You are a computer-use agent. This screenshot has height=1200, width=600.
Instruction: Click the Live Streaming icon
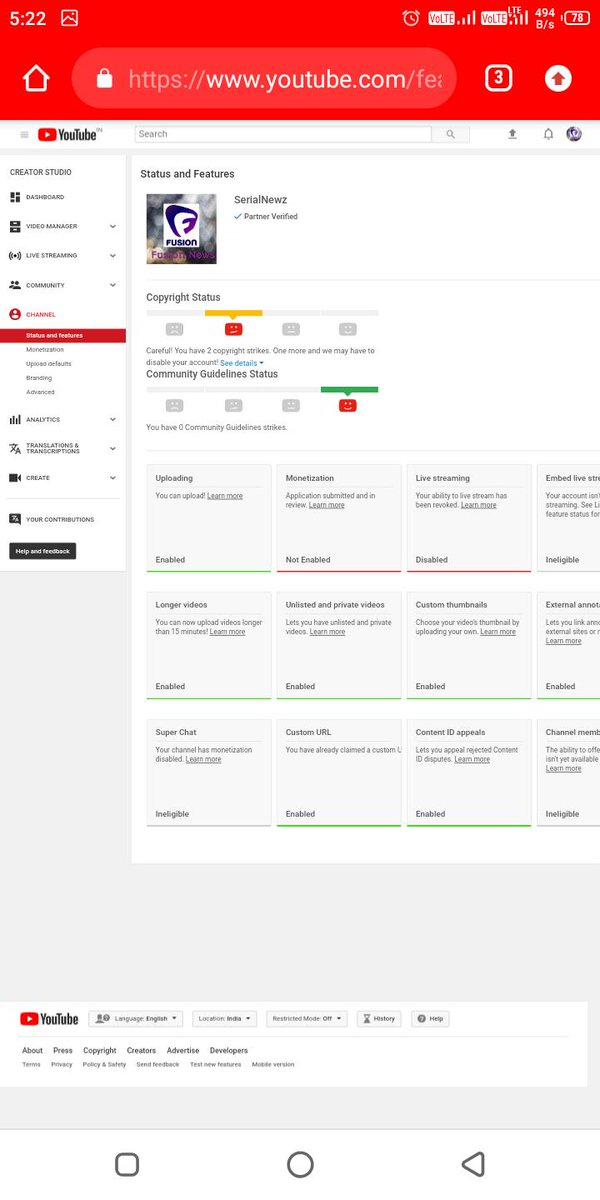[15, 256]
